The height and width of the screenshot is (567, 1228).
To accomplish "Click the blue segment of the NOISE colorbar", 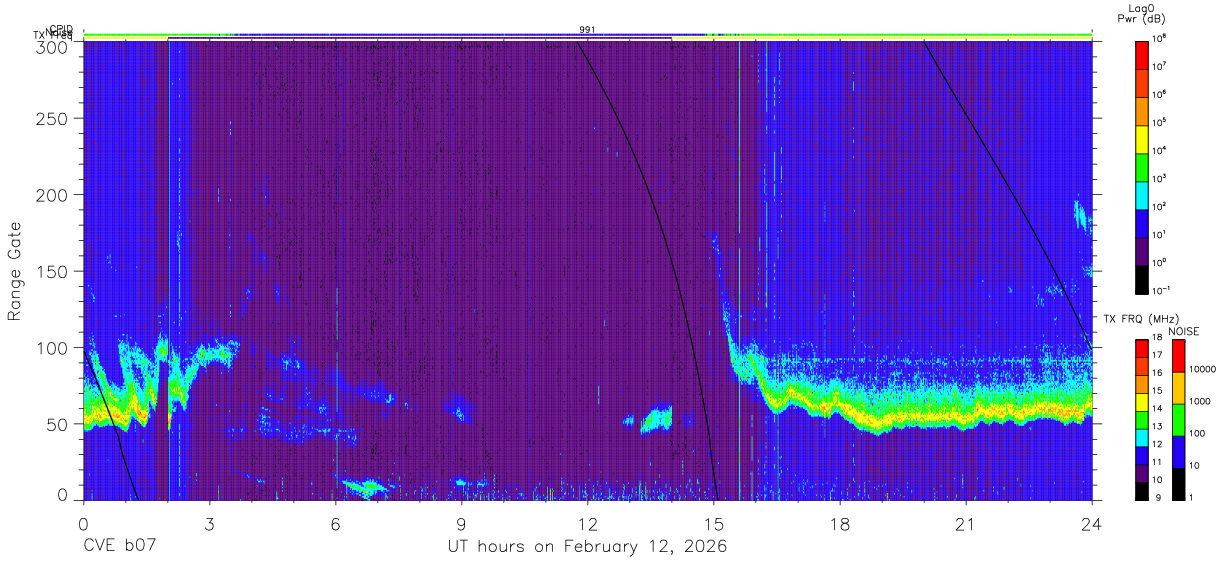I will pyautogui.click(x=1178, y=451).
